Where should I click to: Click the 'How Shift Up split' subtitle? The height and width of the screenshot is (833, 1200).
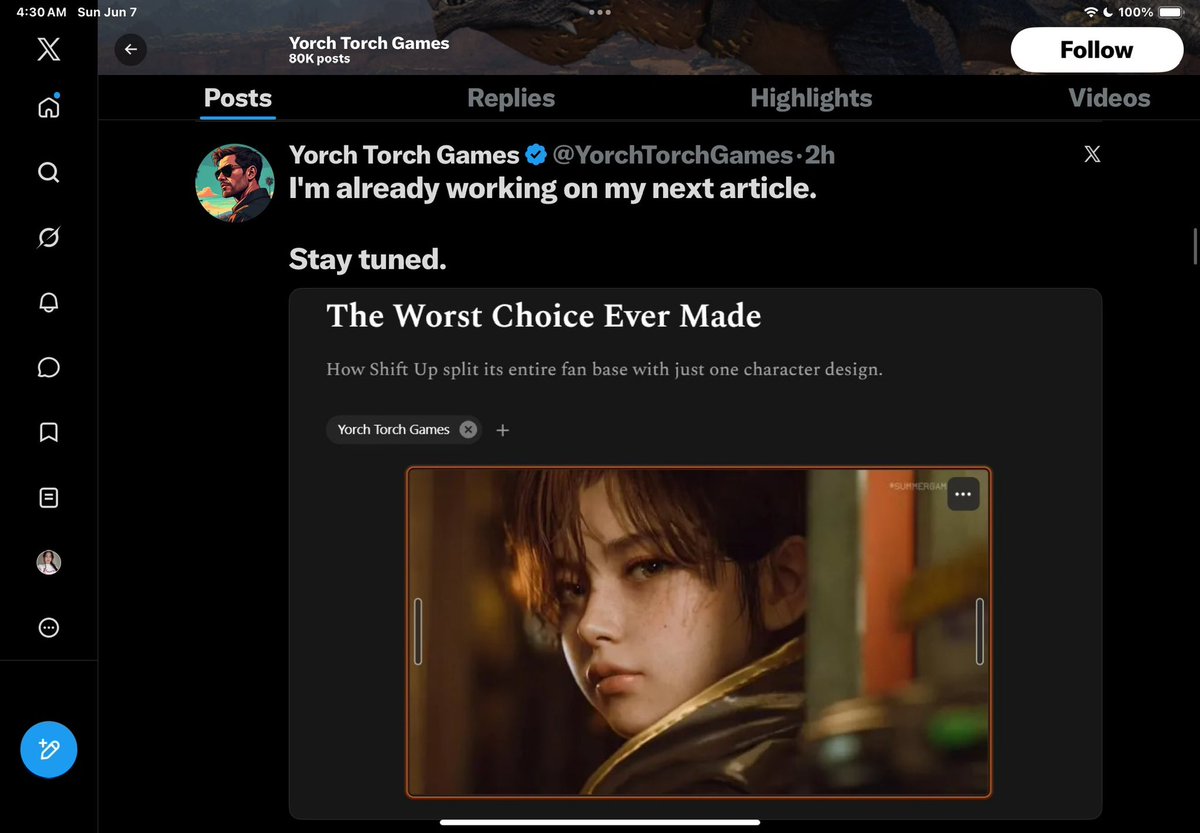point(604,369)
